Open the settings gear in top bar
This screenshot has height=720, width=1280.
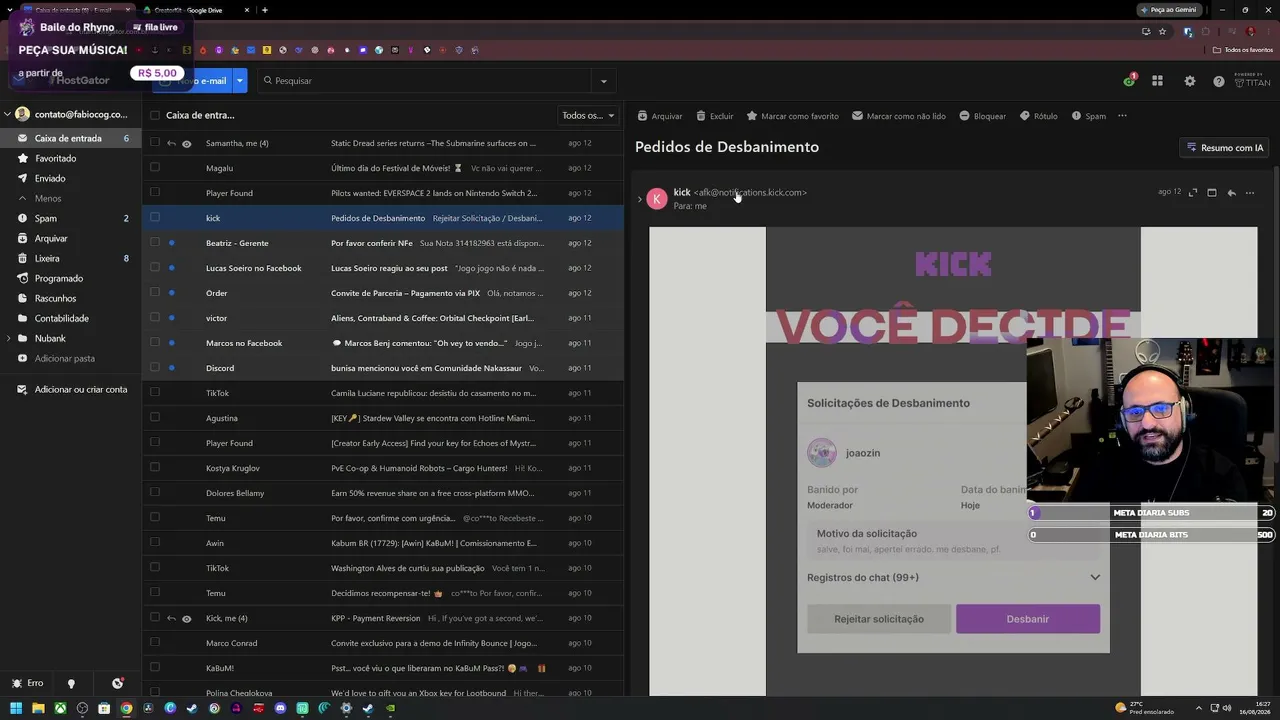tap(1189, 81)
